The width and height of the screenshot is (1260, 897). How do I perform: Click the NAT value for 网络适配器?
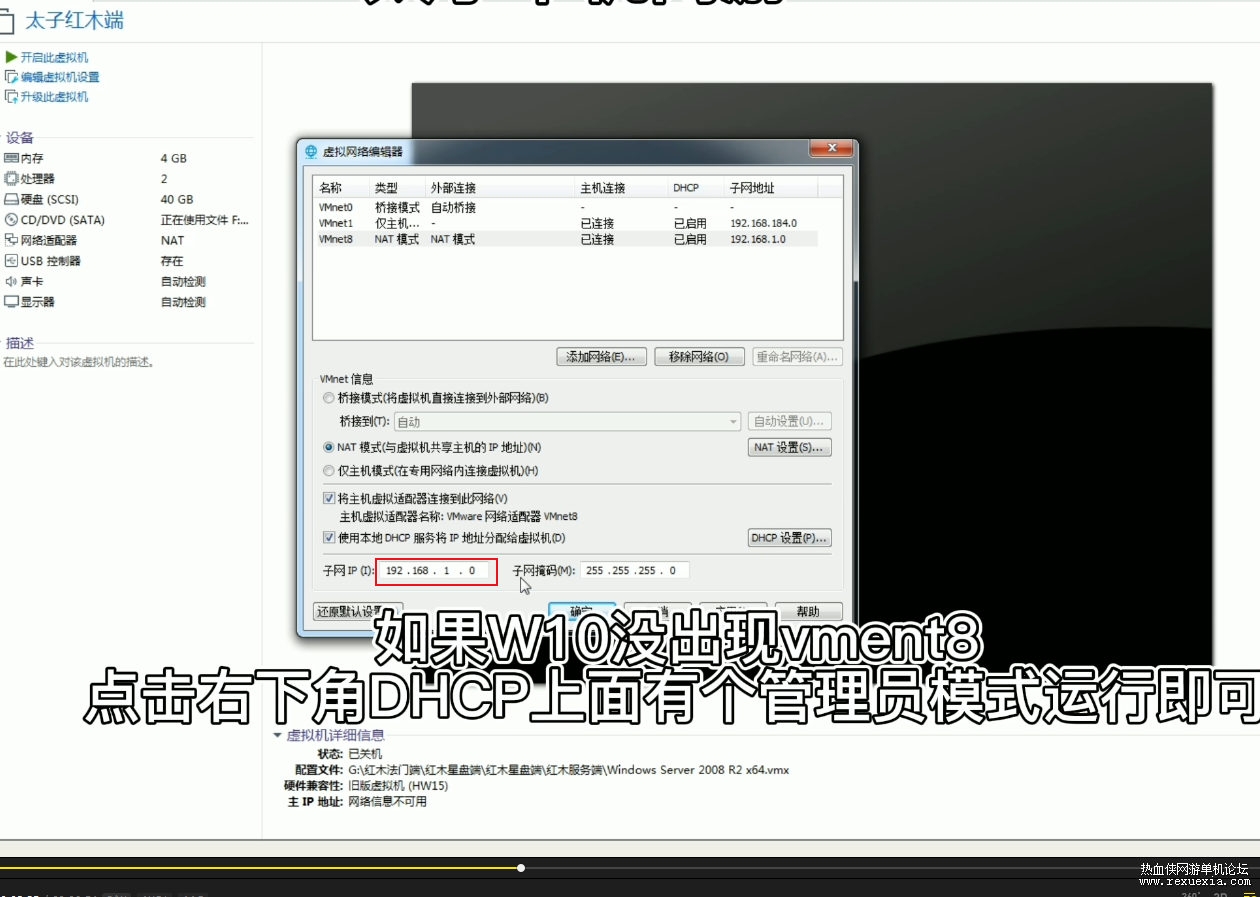pos(173,240)
